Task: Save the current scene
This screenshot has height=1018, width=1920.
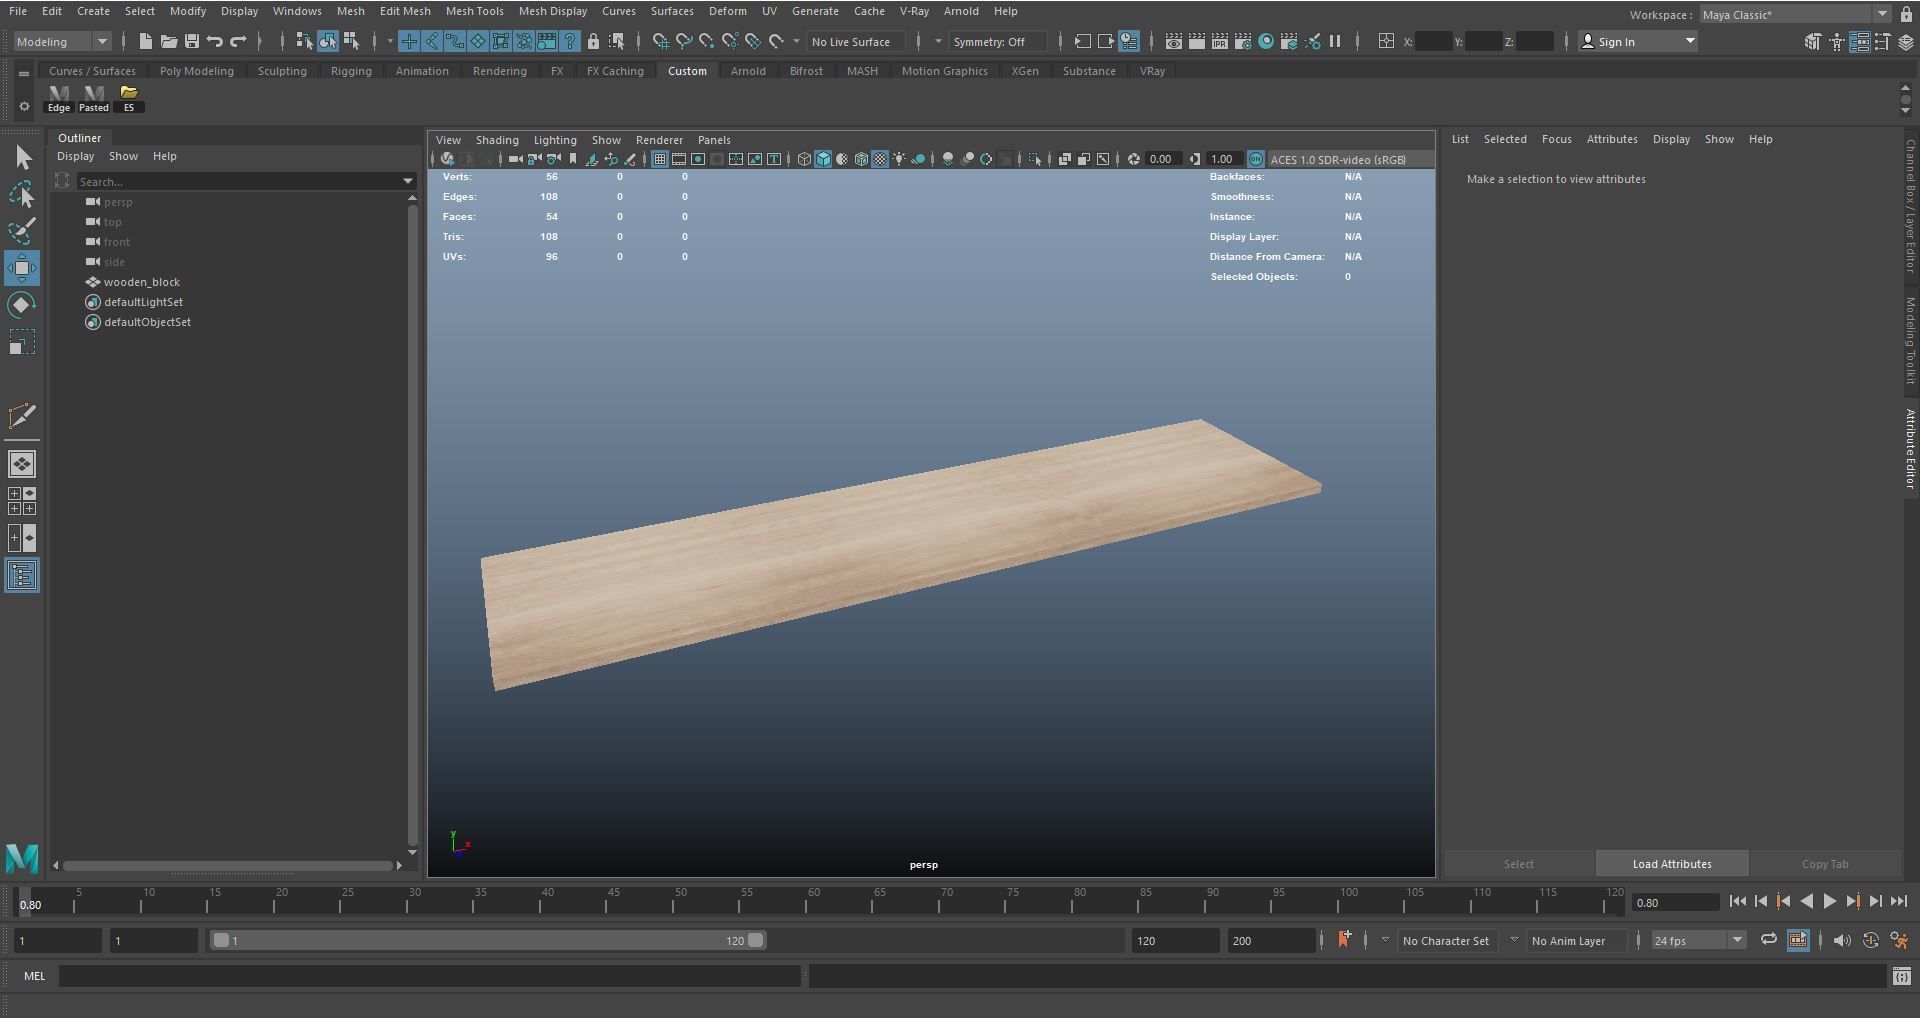Action: (x=192, y=41)
